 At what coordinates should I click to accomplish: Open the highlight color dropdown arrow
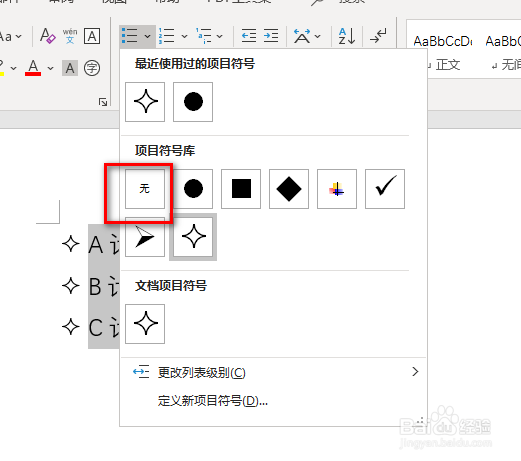click(x=13, y=68)
